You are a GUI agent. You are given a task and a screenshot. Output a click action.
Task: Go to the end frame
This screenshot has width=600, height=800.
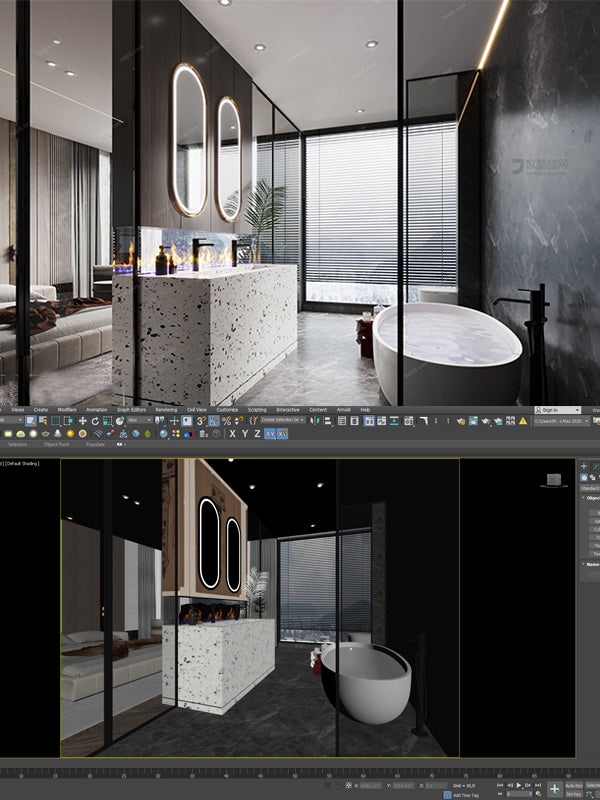(538, 785)
